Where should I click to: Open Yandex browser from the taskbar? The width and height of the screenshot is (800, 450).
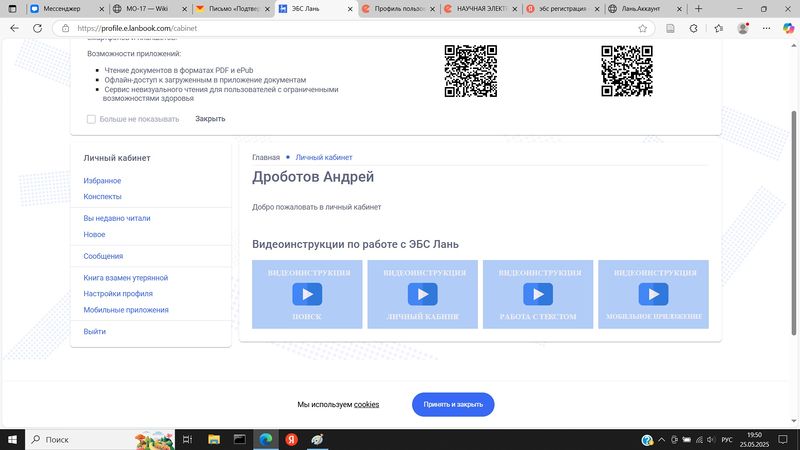click(x=291, y=440)
